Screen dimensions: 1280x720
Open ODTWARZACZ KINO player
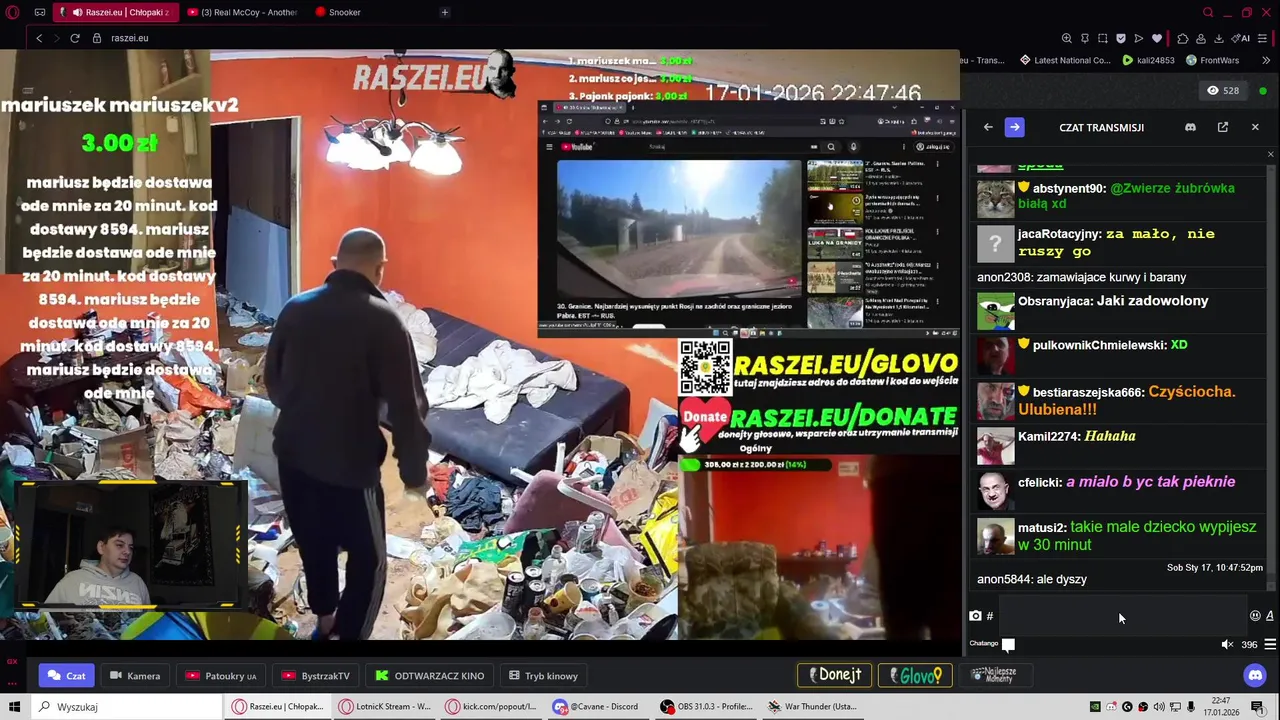click(x=430, y=676)
